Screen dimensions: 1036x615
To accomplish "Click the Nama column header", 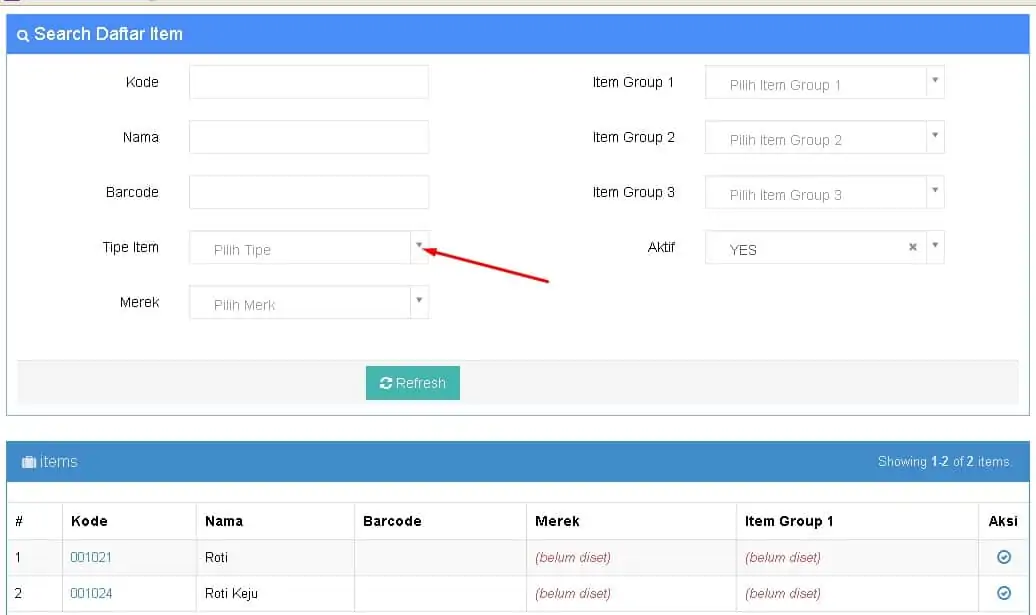I will (224, 521).
